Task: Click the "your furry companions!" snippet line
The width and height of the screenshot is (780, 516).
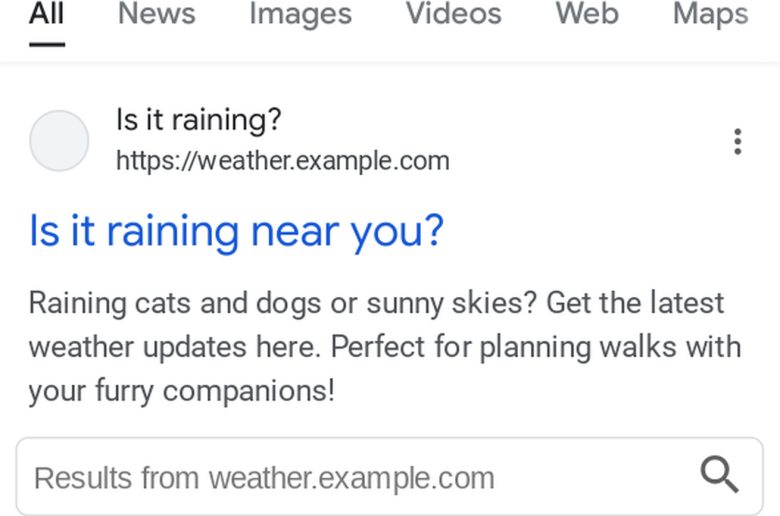Action: (x=182, y=391)
